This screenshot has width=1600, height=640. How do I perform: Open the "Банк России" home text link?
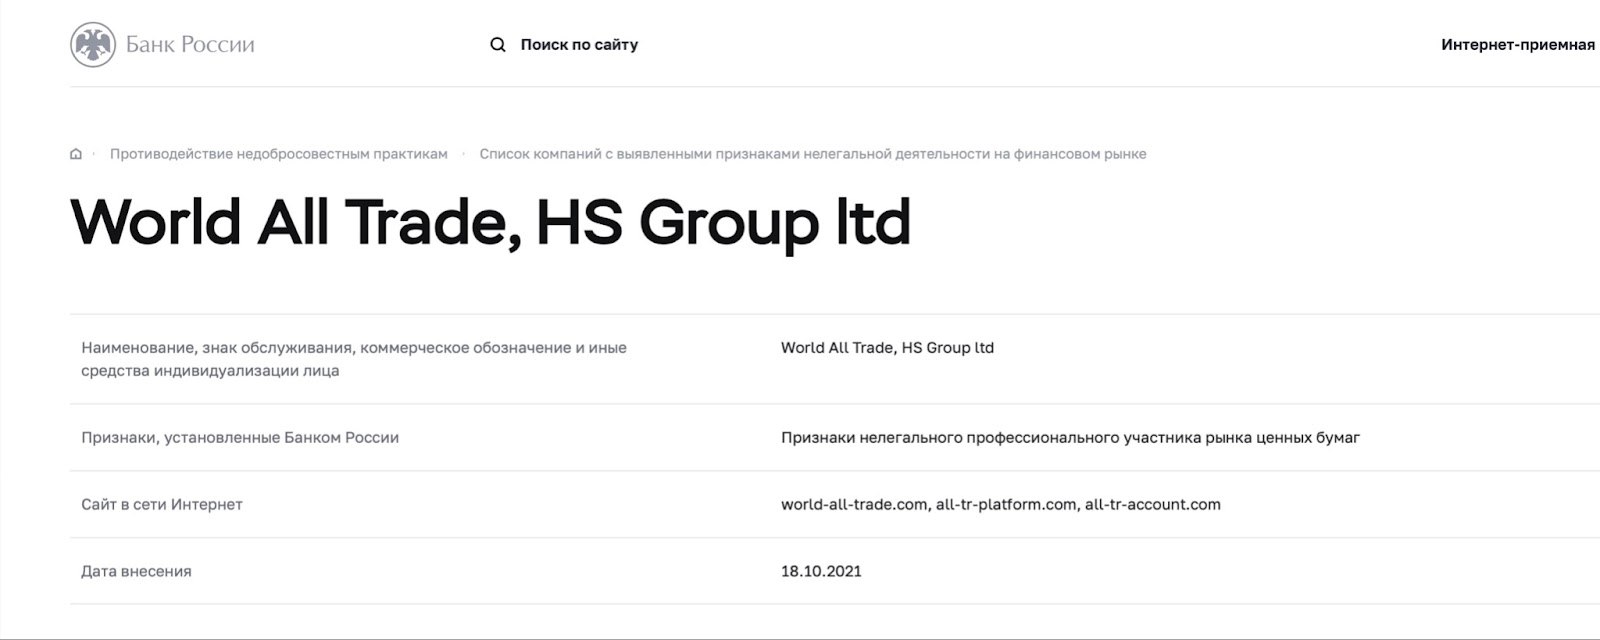190,45
